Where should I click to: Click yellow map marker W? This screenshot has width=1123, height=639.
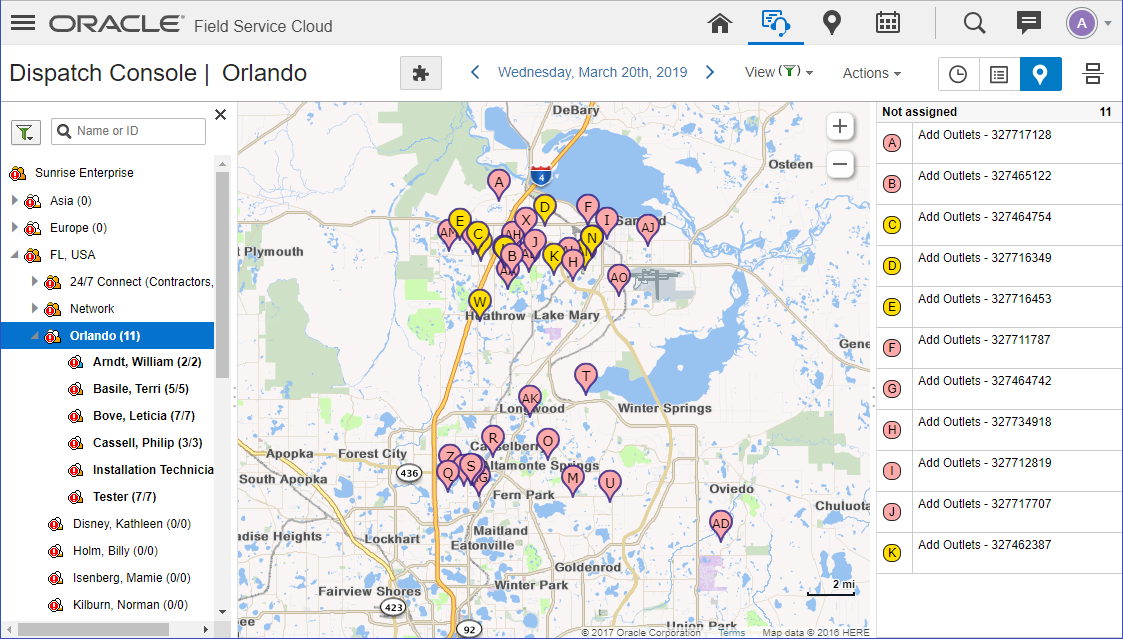tap(480, 303)
